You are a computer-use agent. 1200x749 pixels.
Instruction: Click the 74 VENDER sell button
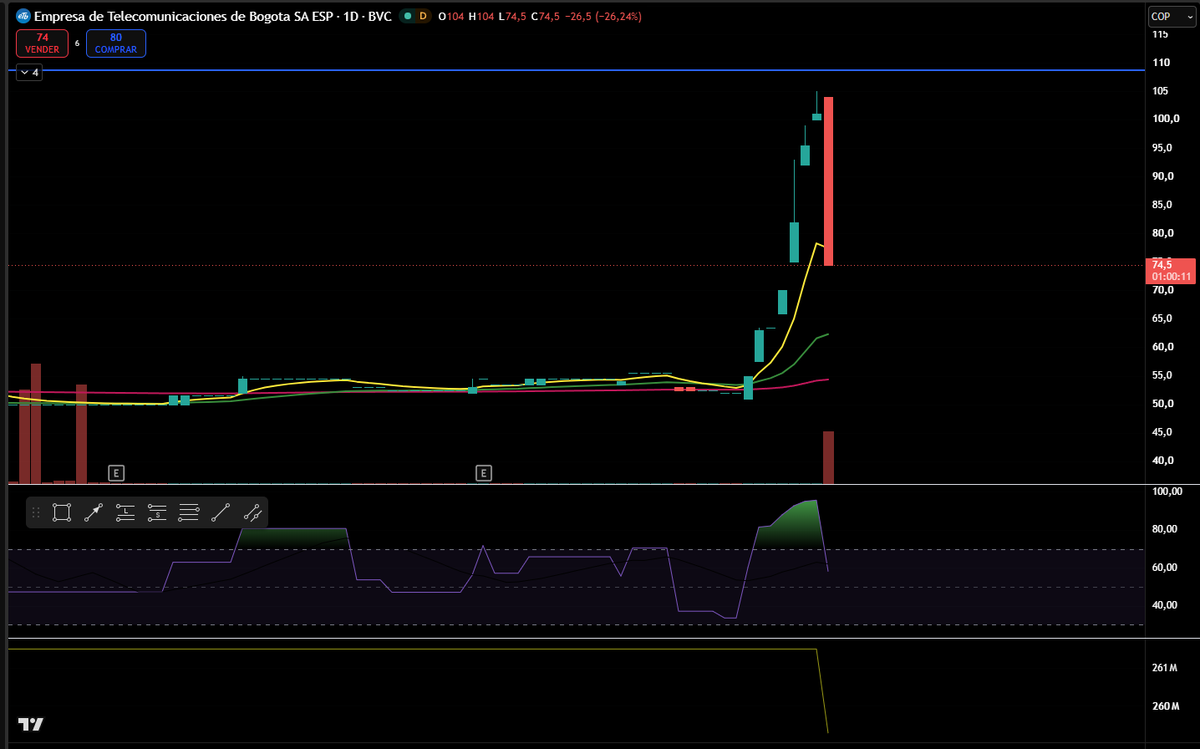pyautogui.click(x=42, y=43)
